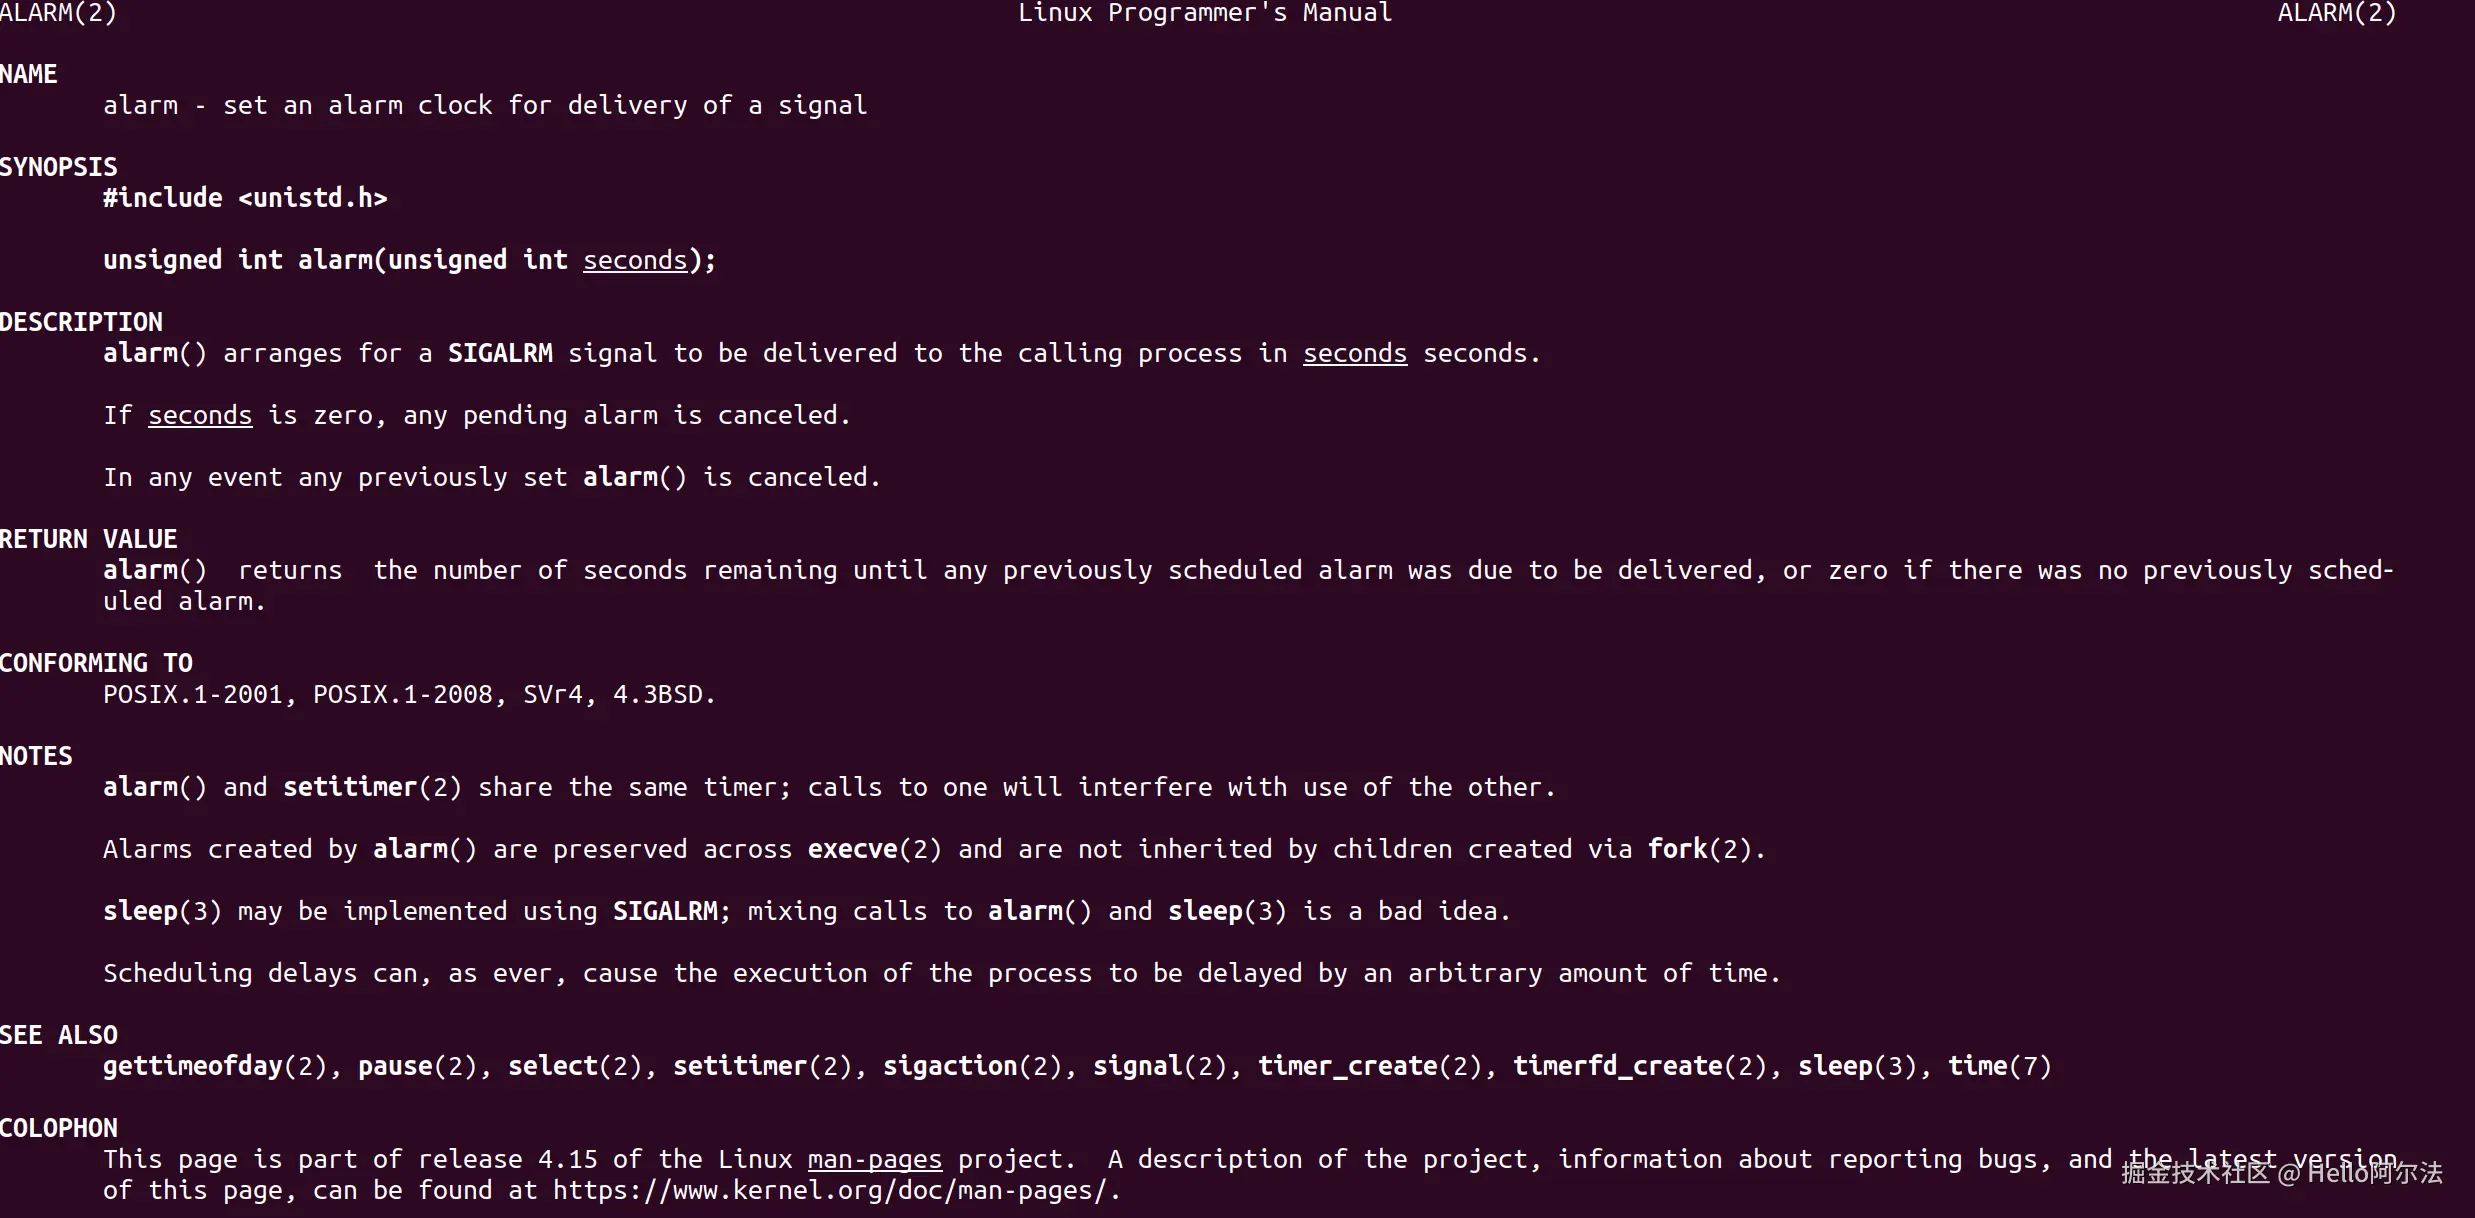The width and height of the screenshot is (2475, 1218).
Task: Click the COLOPHON section heading
Action: (59, 1128)
